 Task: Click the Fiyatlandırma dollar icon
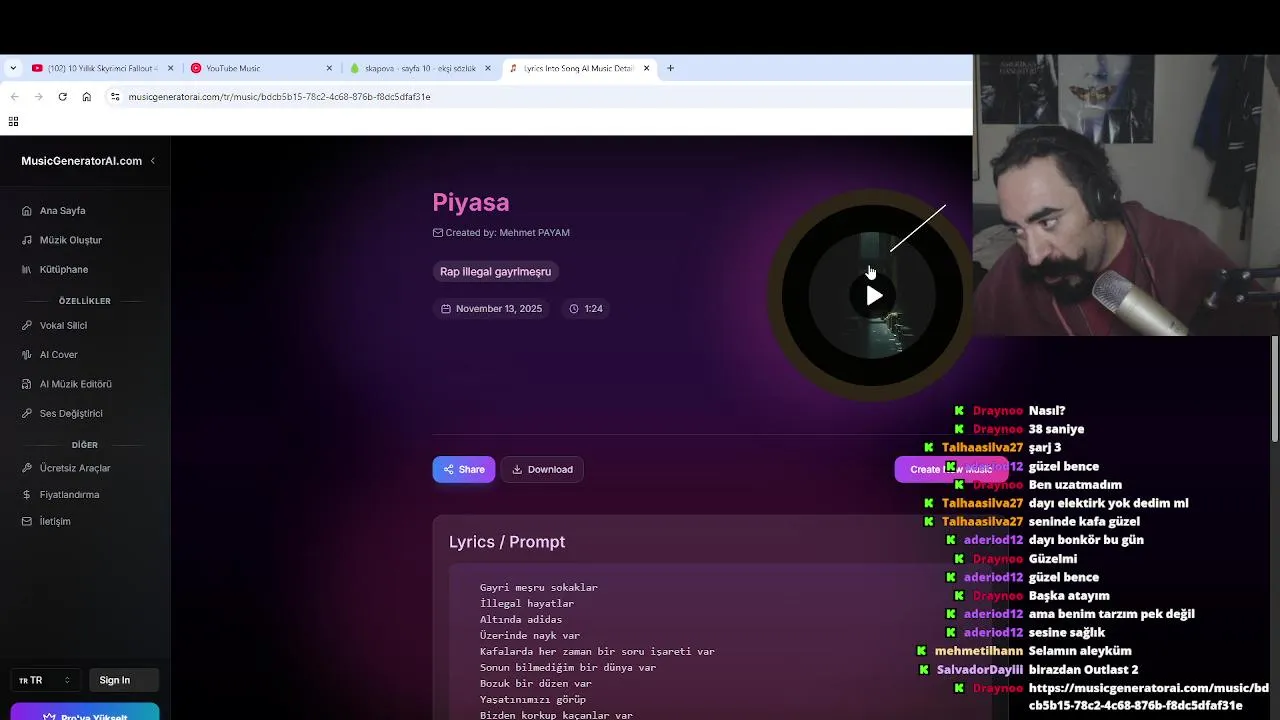[27, 494]
